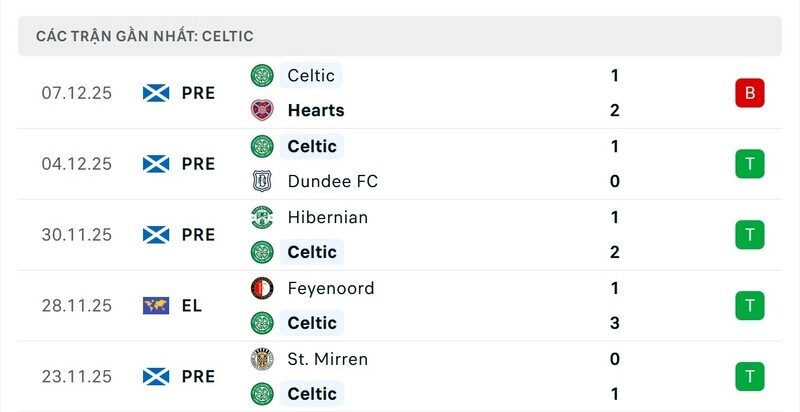Open the St. Mirren team link

(327, 359)
